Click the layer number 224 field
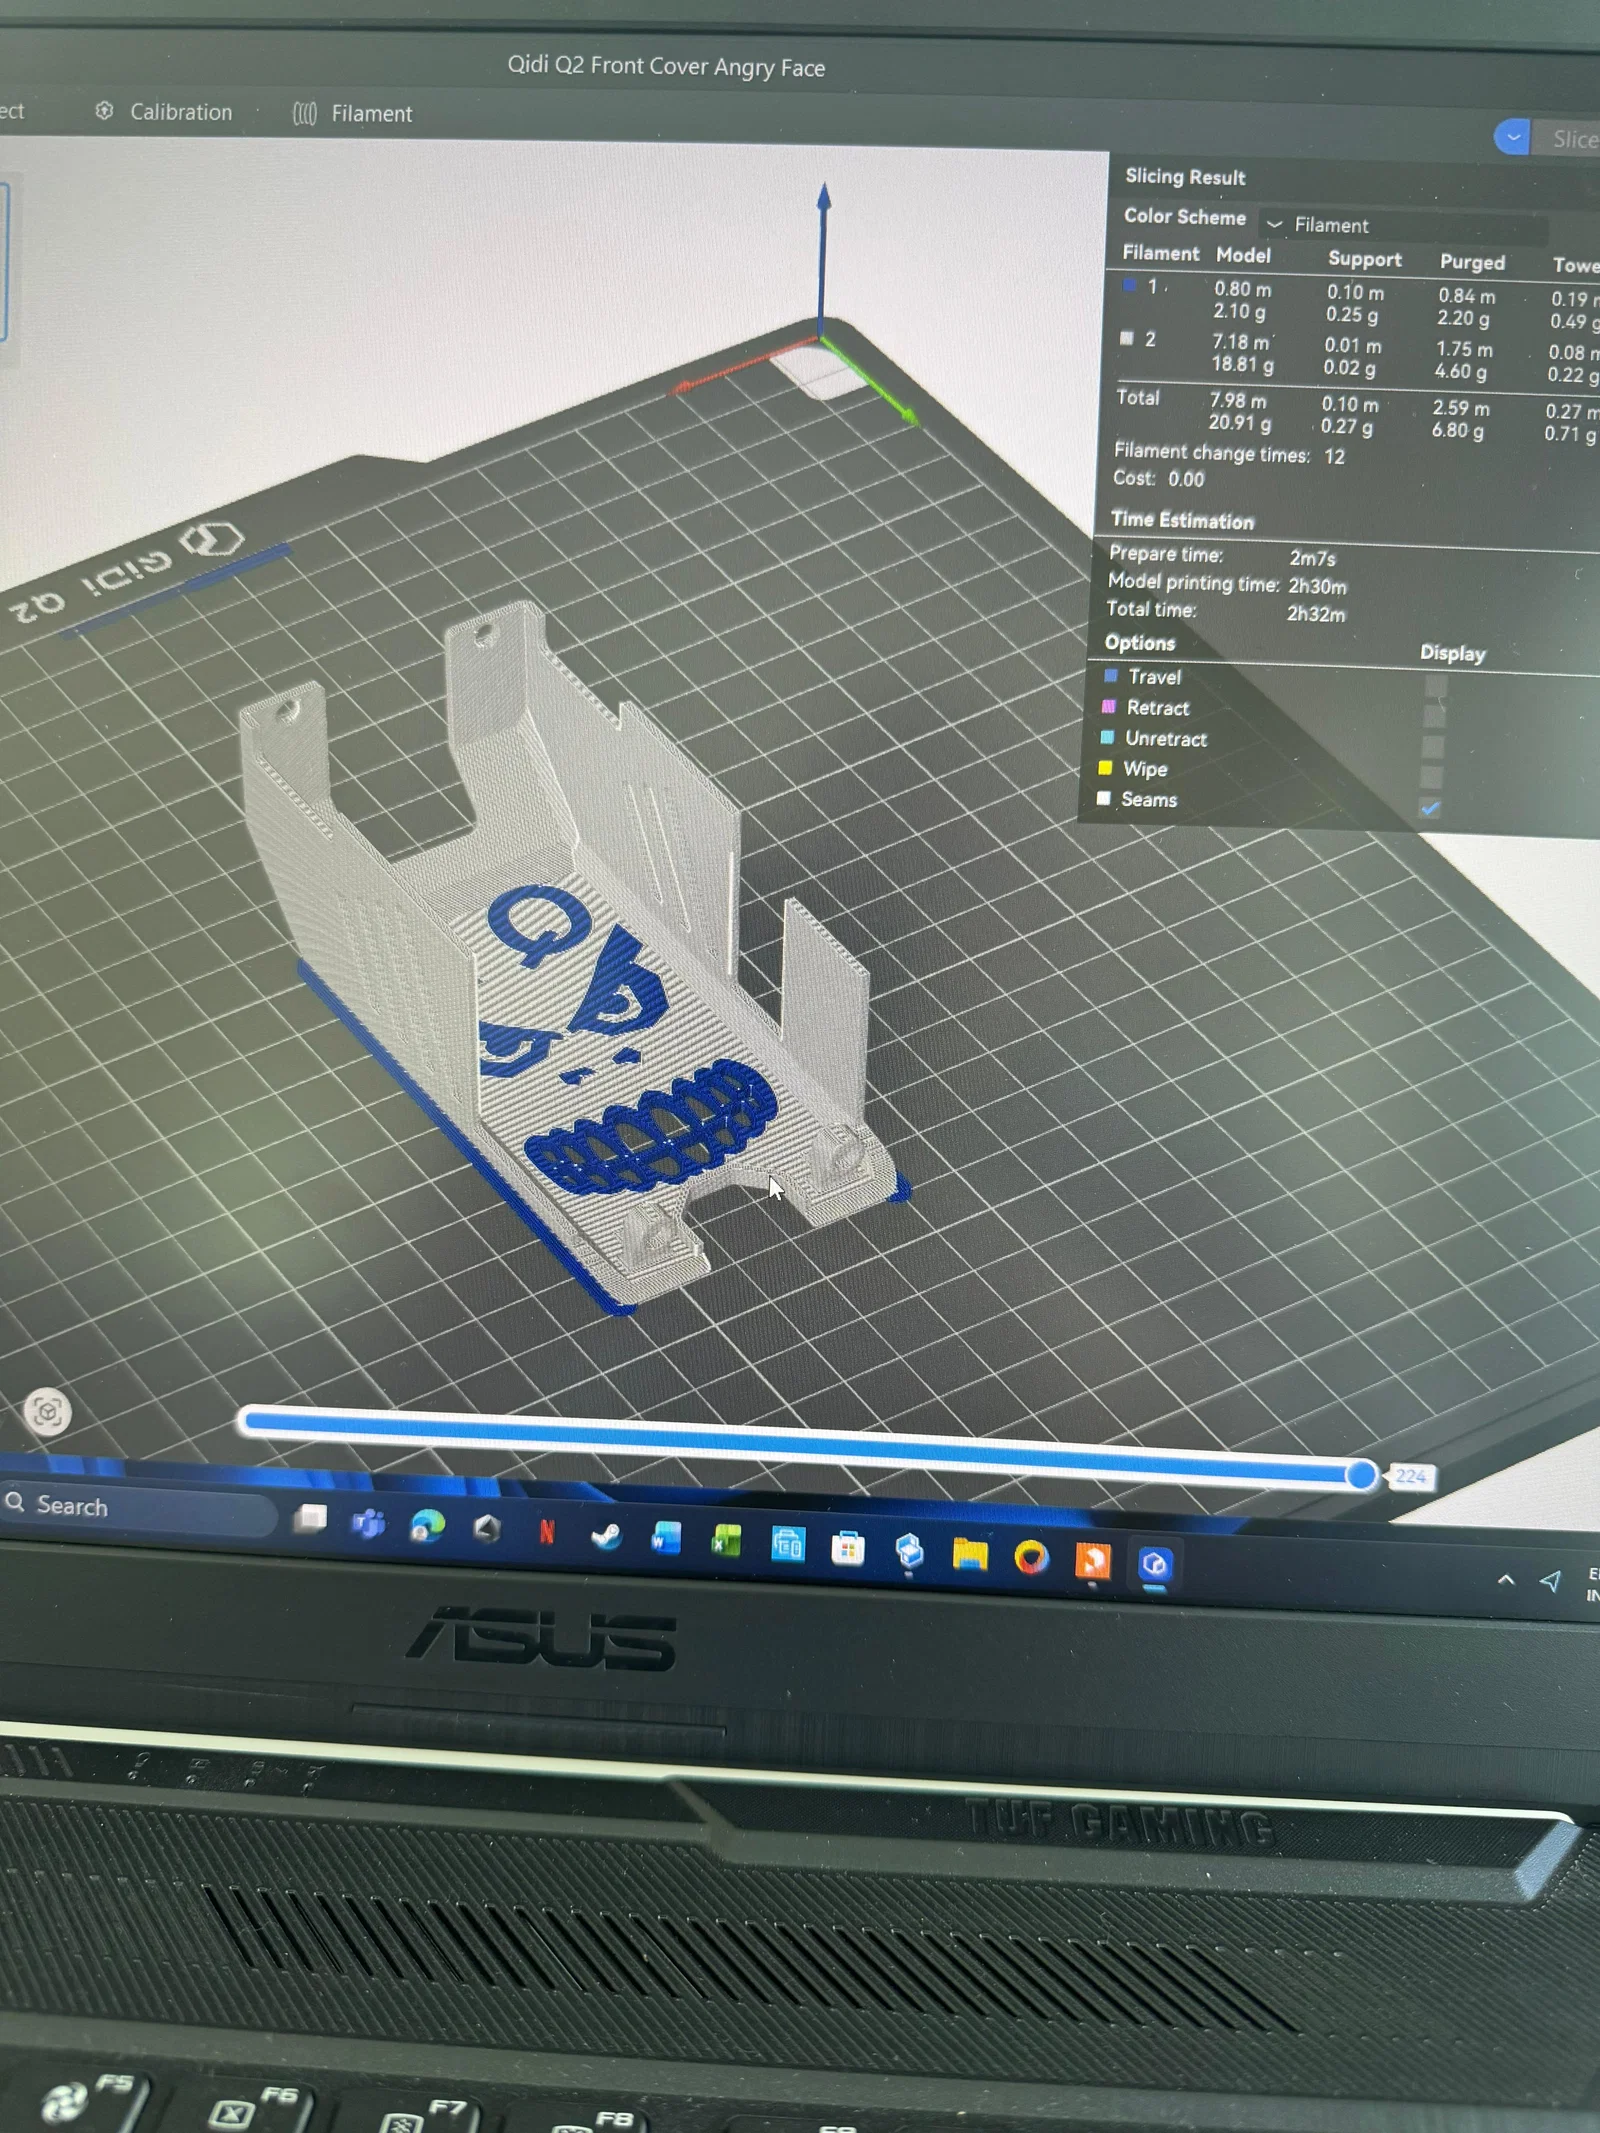 [x=1411, y=1476]
